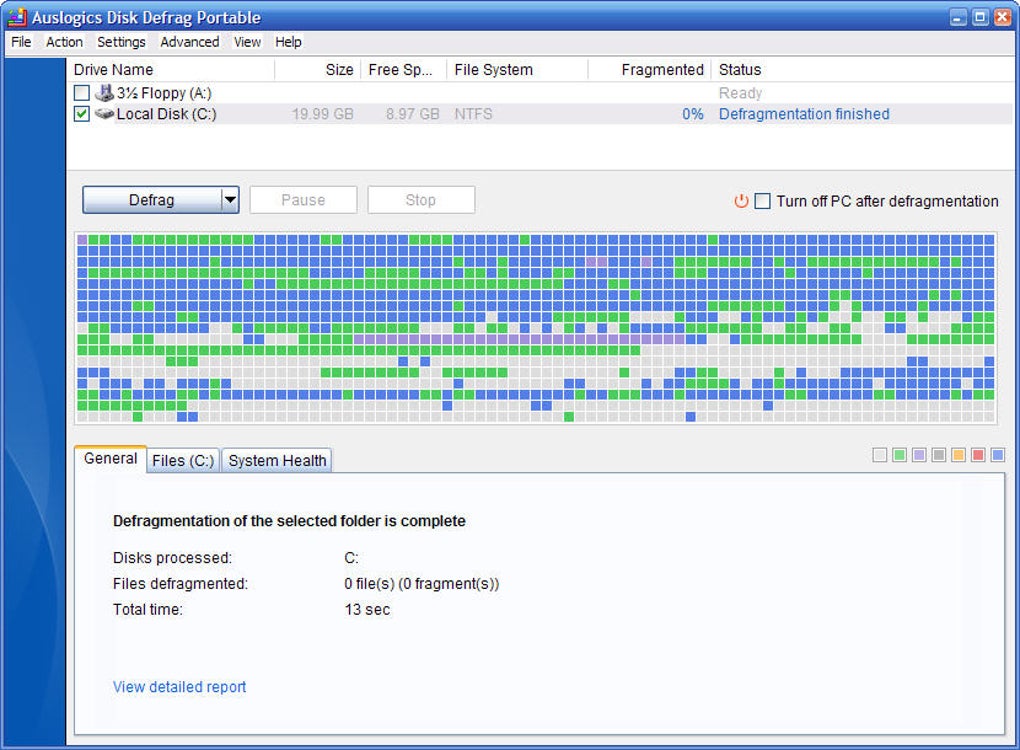Viewport: 1020px width, 750px height.
Task: Open the Defrag button dropdown arrow
Action: point(230,200)
